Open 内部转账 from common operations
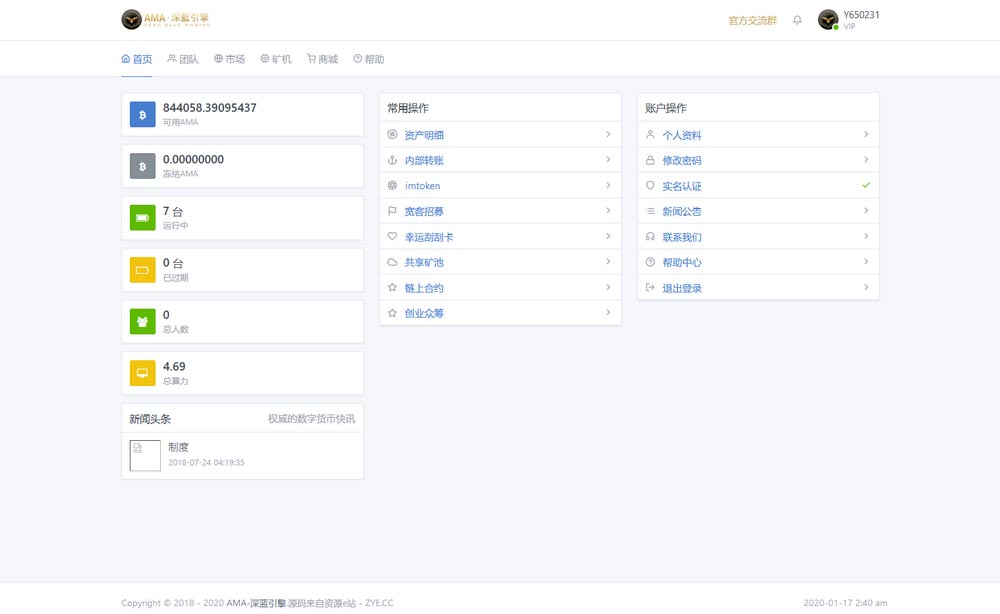Screen dimensions: 1000x614 coord(424,160)
